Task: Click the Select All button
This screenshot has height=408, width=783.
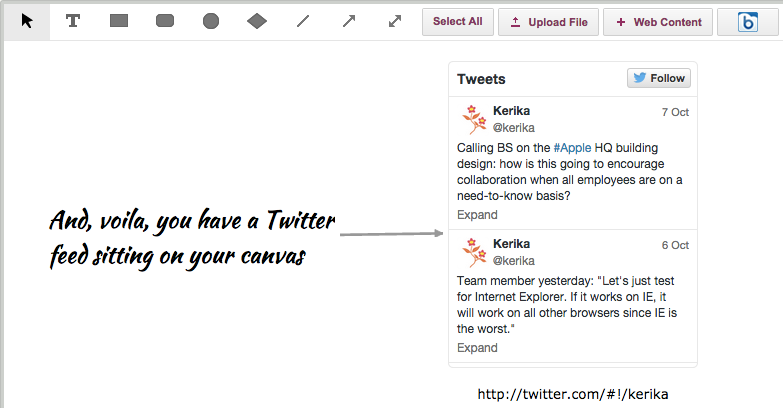Action: click(x=457, y=22)
